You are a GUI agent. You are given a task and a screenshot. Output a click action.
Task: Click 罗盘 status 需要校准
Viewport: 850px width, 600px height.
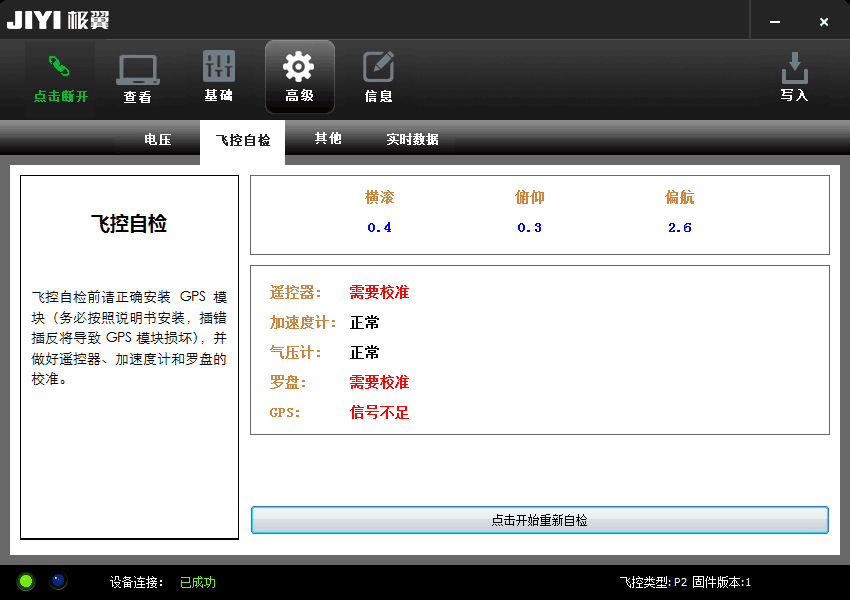[379, 383]
